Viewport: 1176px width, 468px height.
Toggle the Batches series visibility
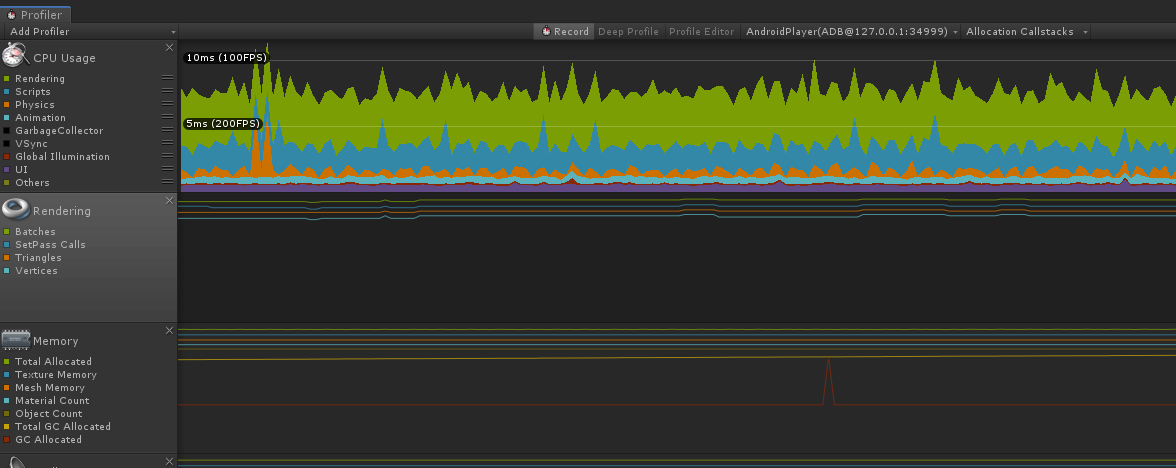point(6,232)
